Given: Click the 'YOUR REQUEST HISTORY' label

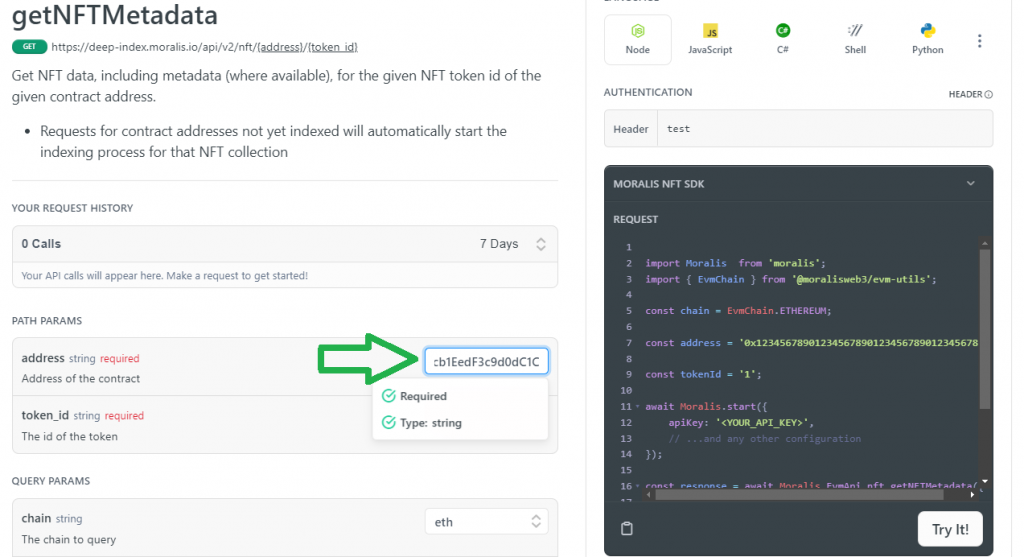Looking at the screenshot, I should click(x=72, y=208).
